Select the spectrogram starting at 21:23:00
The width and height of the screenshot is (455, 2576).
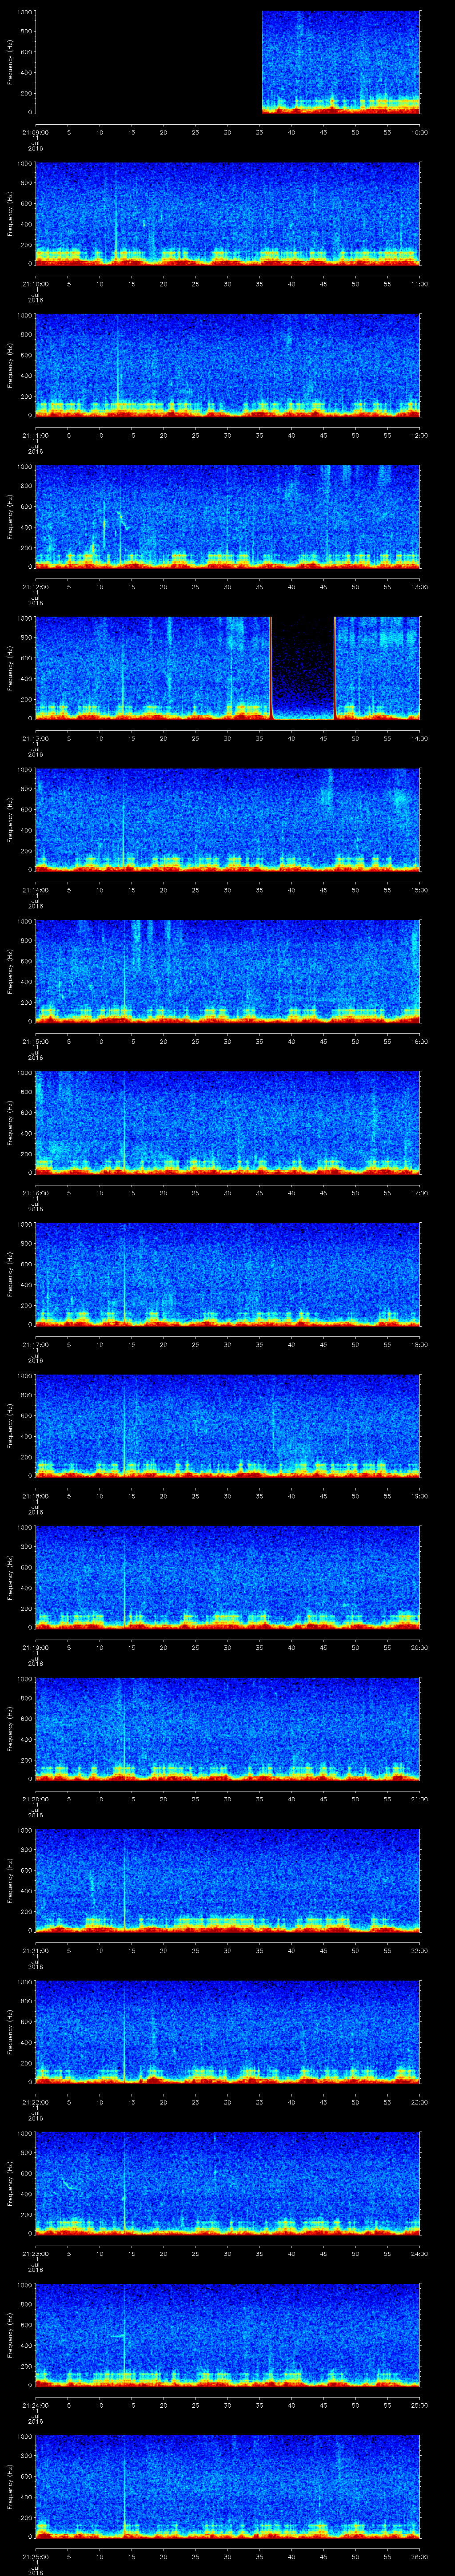(x=228, y=2182)
